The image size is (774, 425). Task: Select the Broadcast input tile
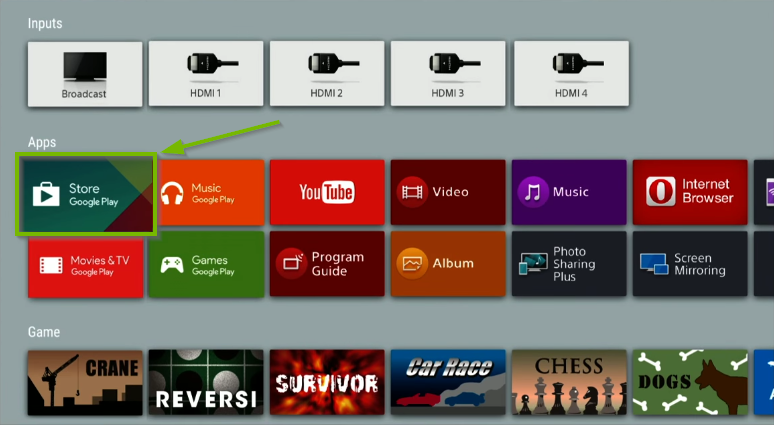pos(85,74)
